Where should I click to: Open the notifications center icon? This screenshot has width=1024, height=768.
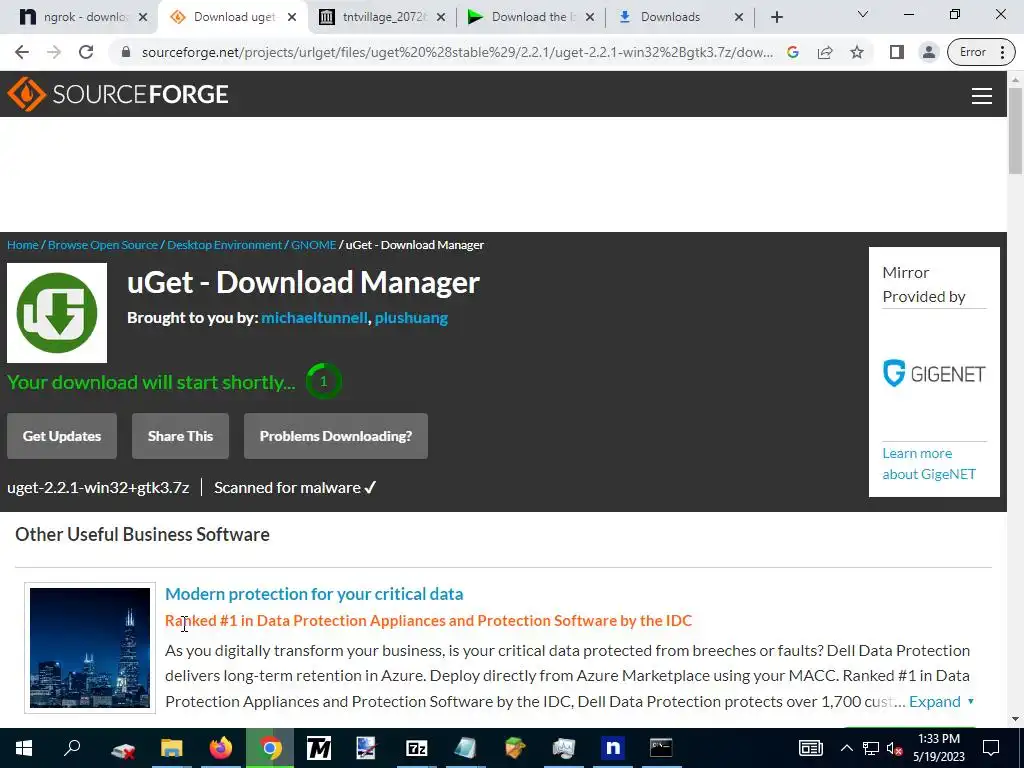pos(991,748)
